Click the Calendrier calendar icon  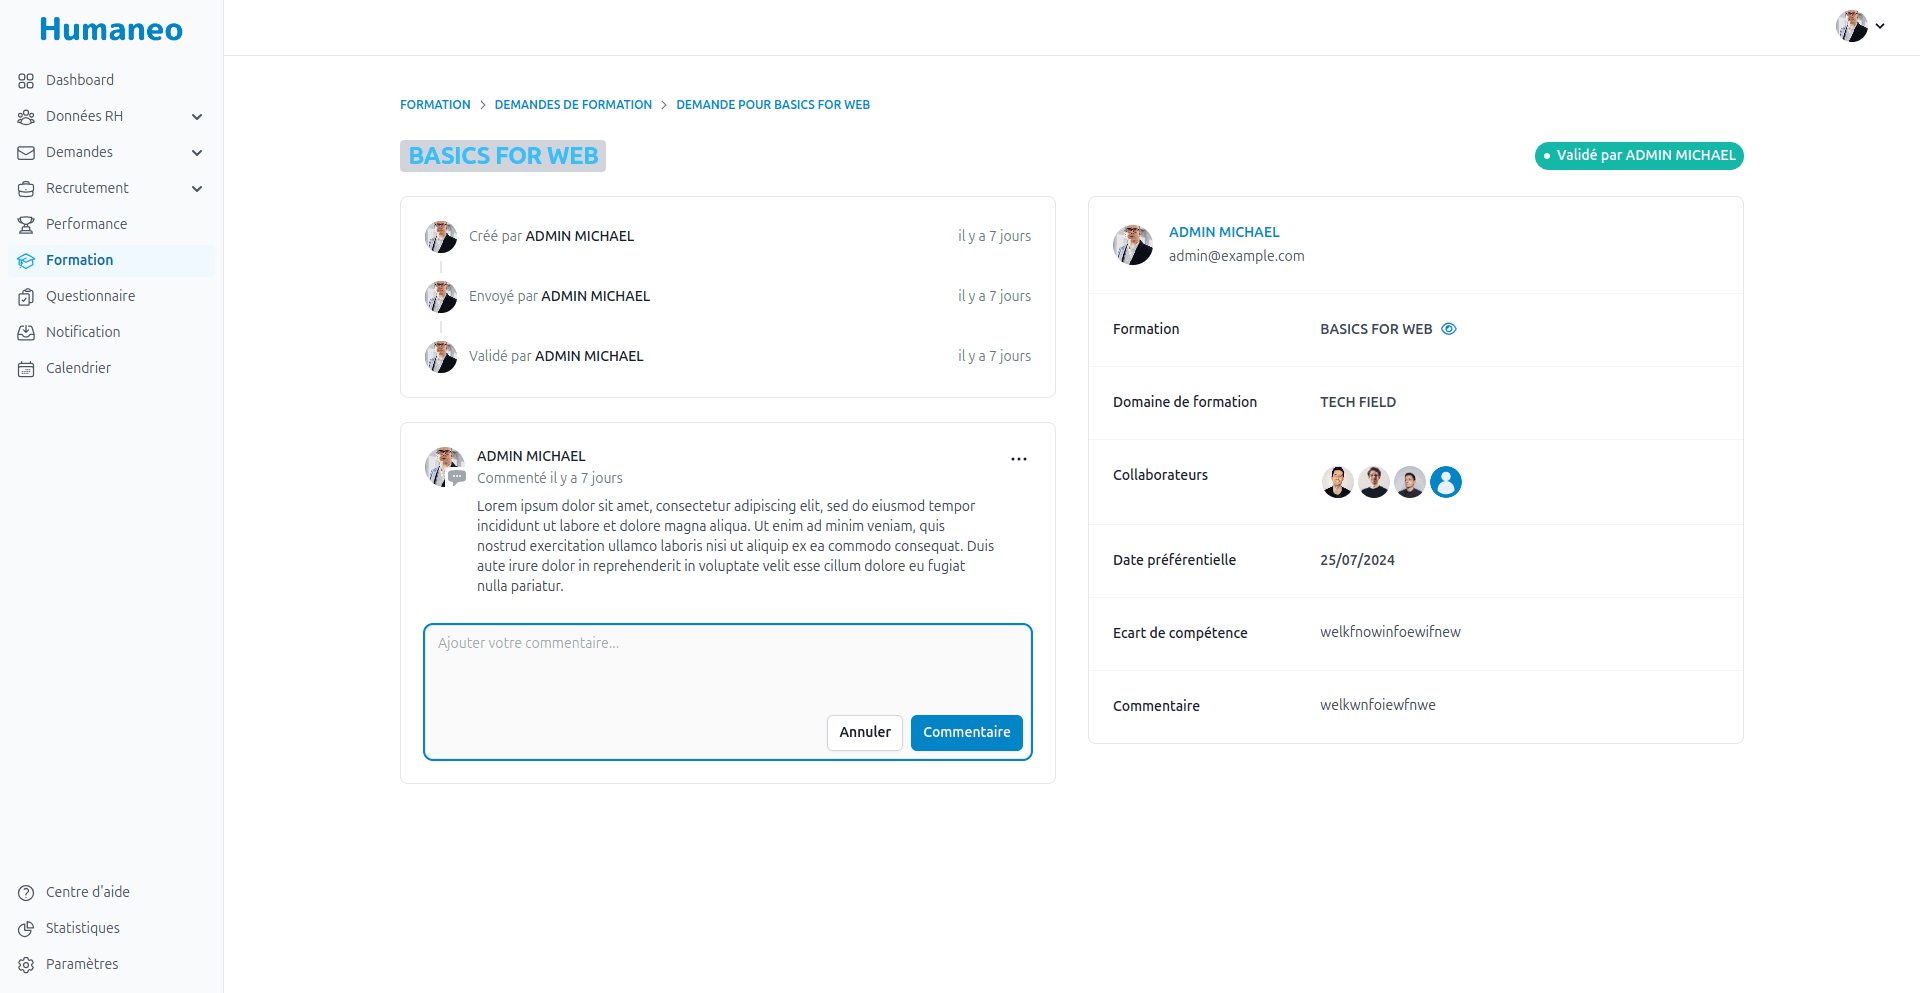click(x=26, y=369)
